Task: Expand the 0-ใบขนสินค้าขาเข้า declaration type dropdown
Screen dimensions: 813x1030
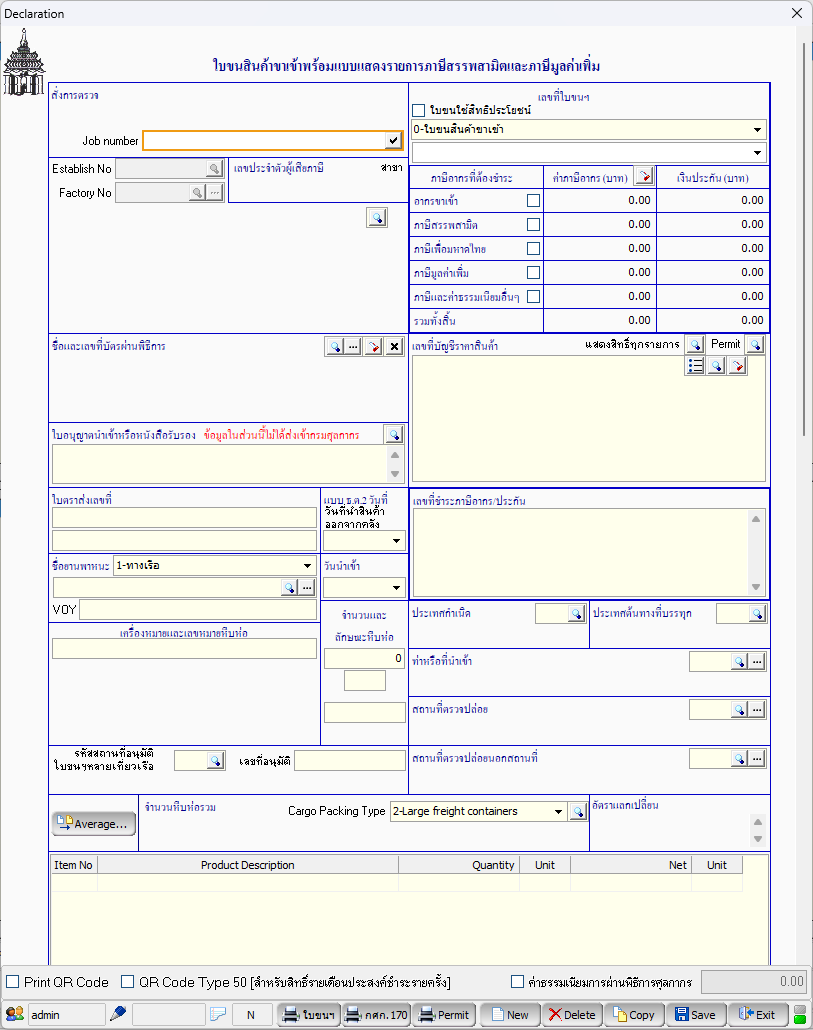Action: (757, 129)
